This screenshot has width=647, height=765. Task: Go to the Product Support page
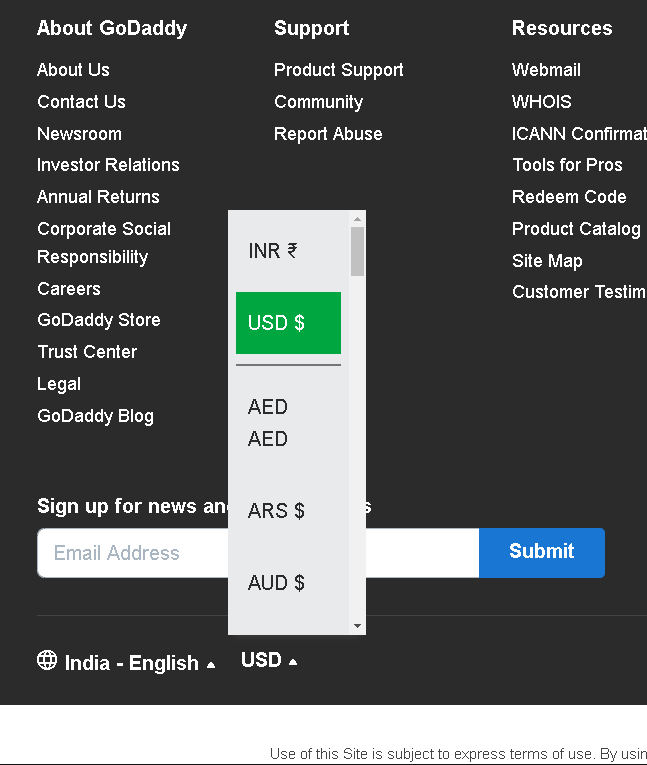[338, 70]
